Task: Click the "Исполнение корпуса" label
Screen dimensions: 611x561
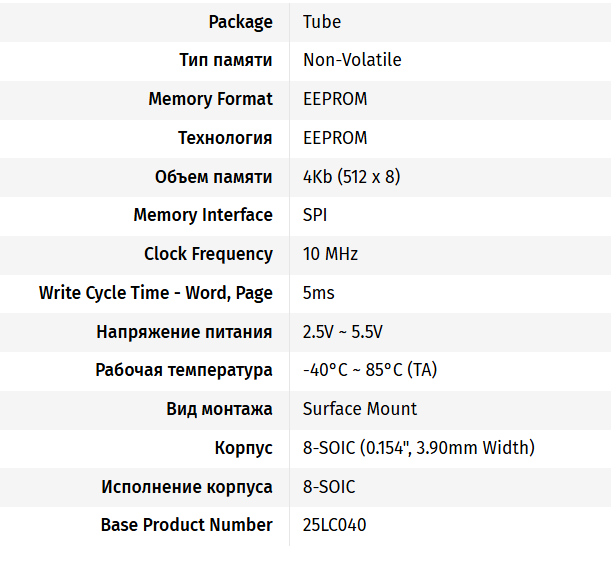Action: [x=187, y=487]
